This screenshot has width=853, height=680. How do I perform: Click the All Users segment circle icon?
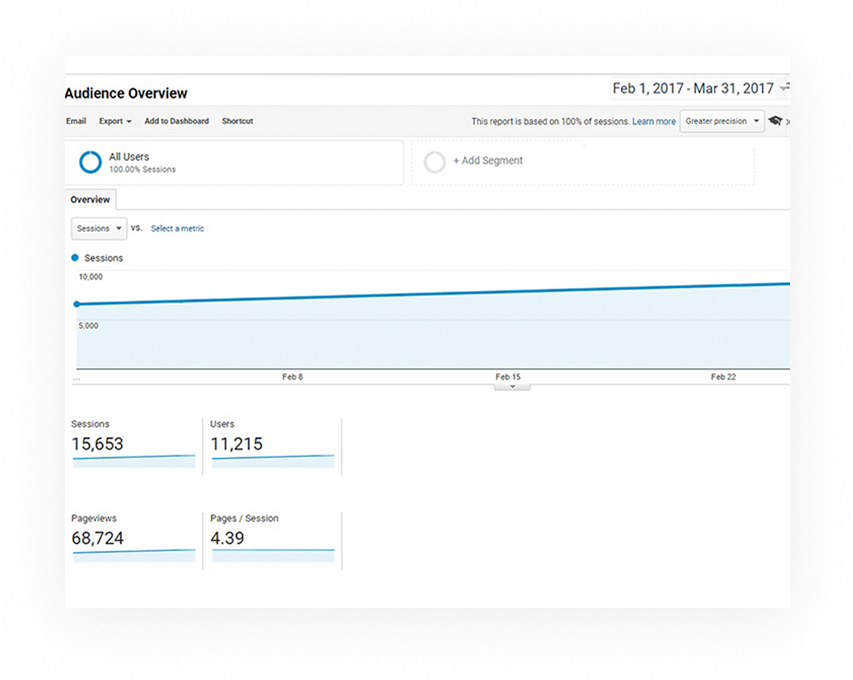tap(90, 162)
